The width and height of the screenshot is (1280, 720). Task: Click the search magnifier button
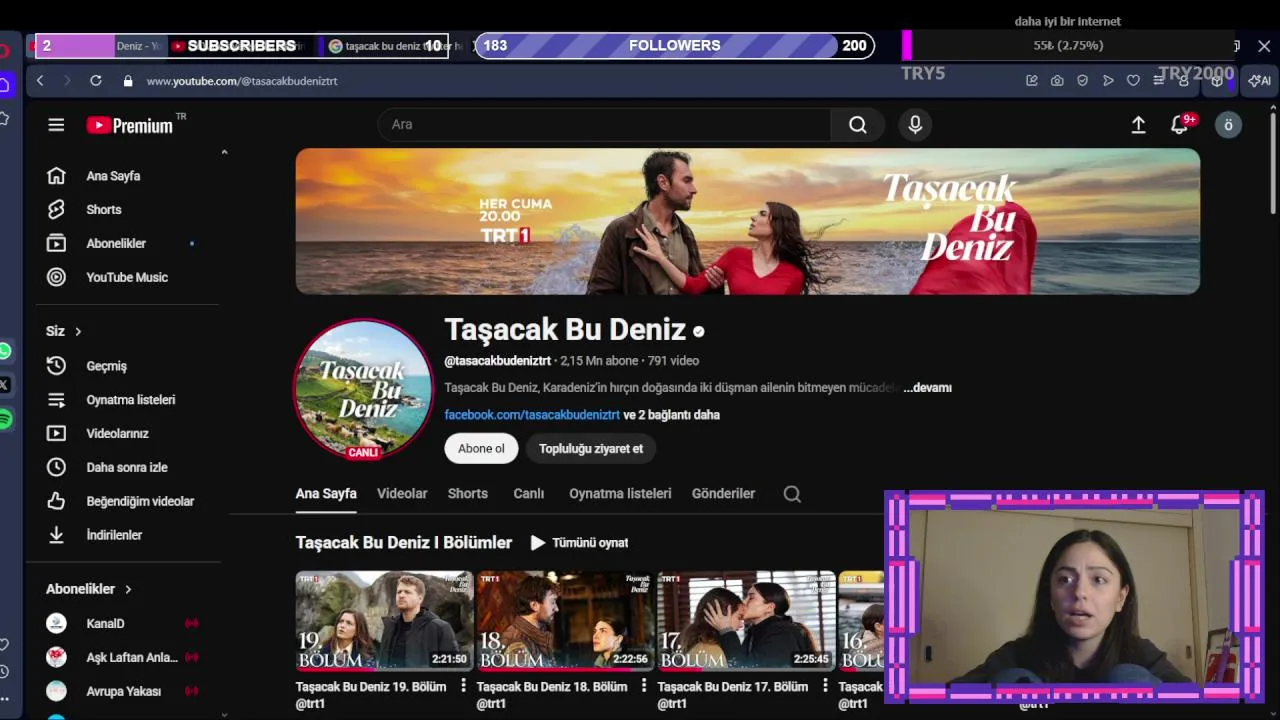(x=858, y=125)
